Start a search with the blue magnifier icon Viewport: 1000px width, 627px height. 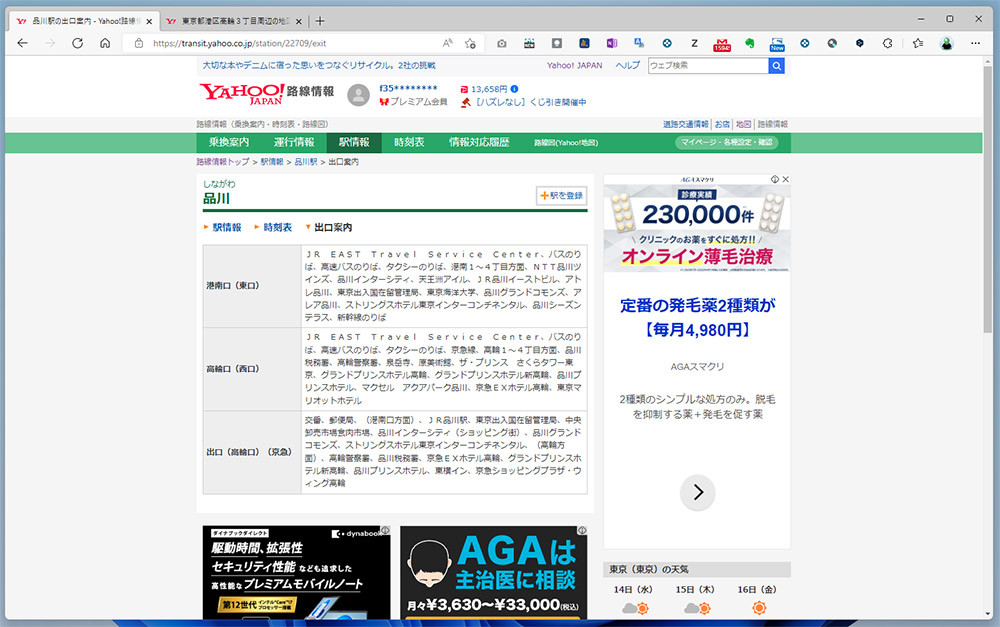(776, 66)
